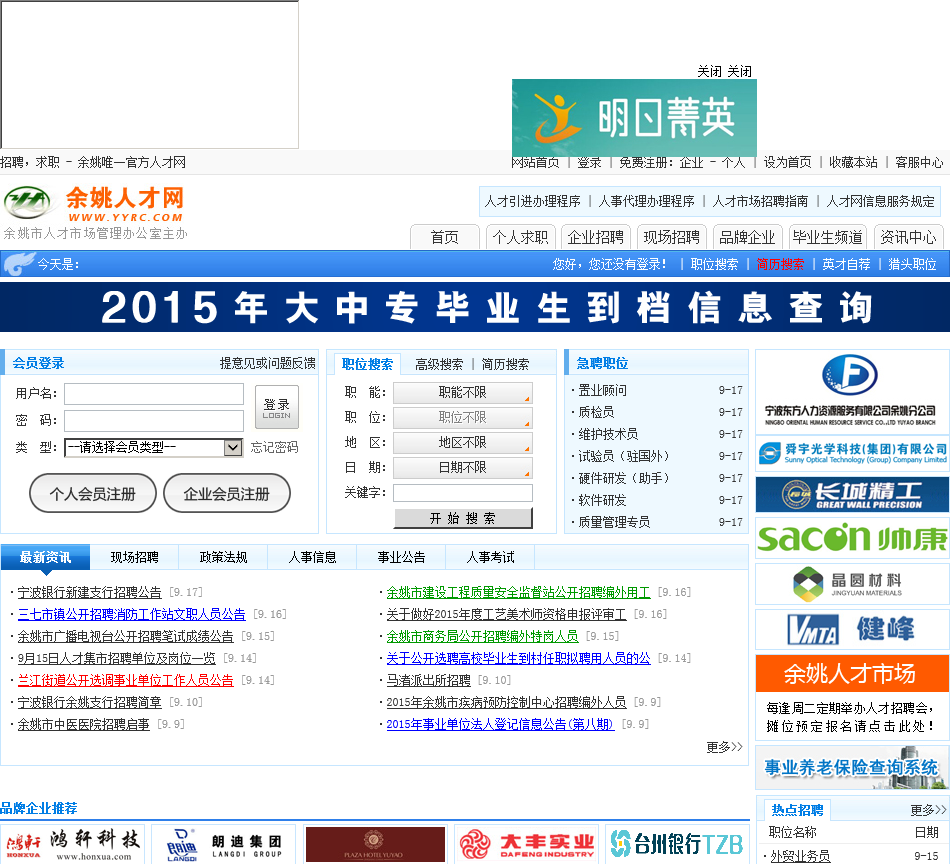950x864 pixels.
Task: Open news 兰江街道公开选调事业单位工作人员公告
Action: [125, 680]
